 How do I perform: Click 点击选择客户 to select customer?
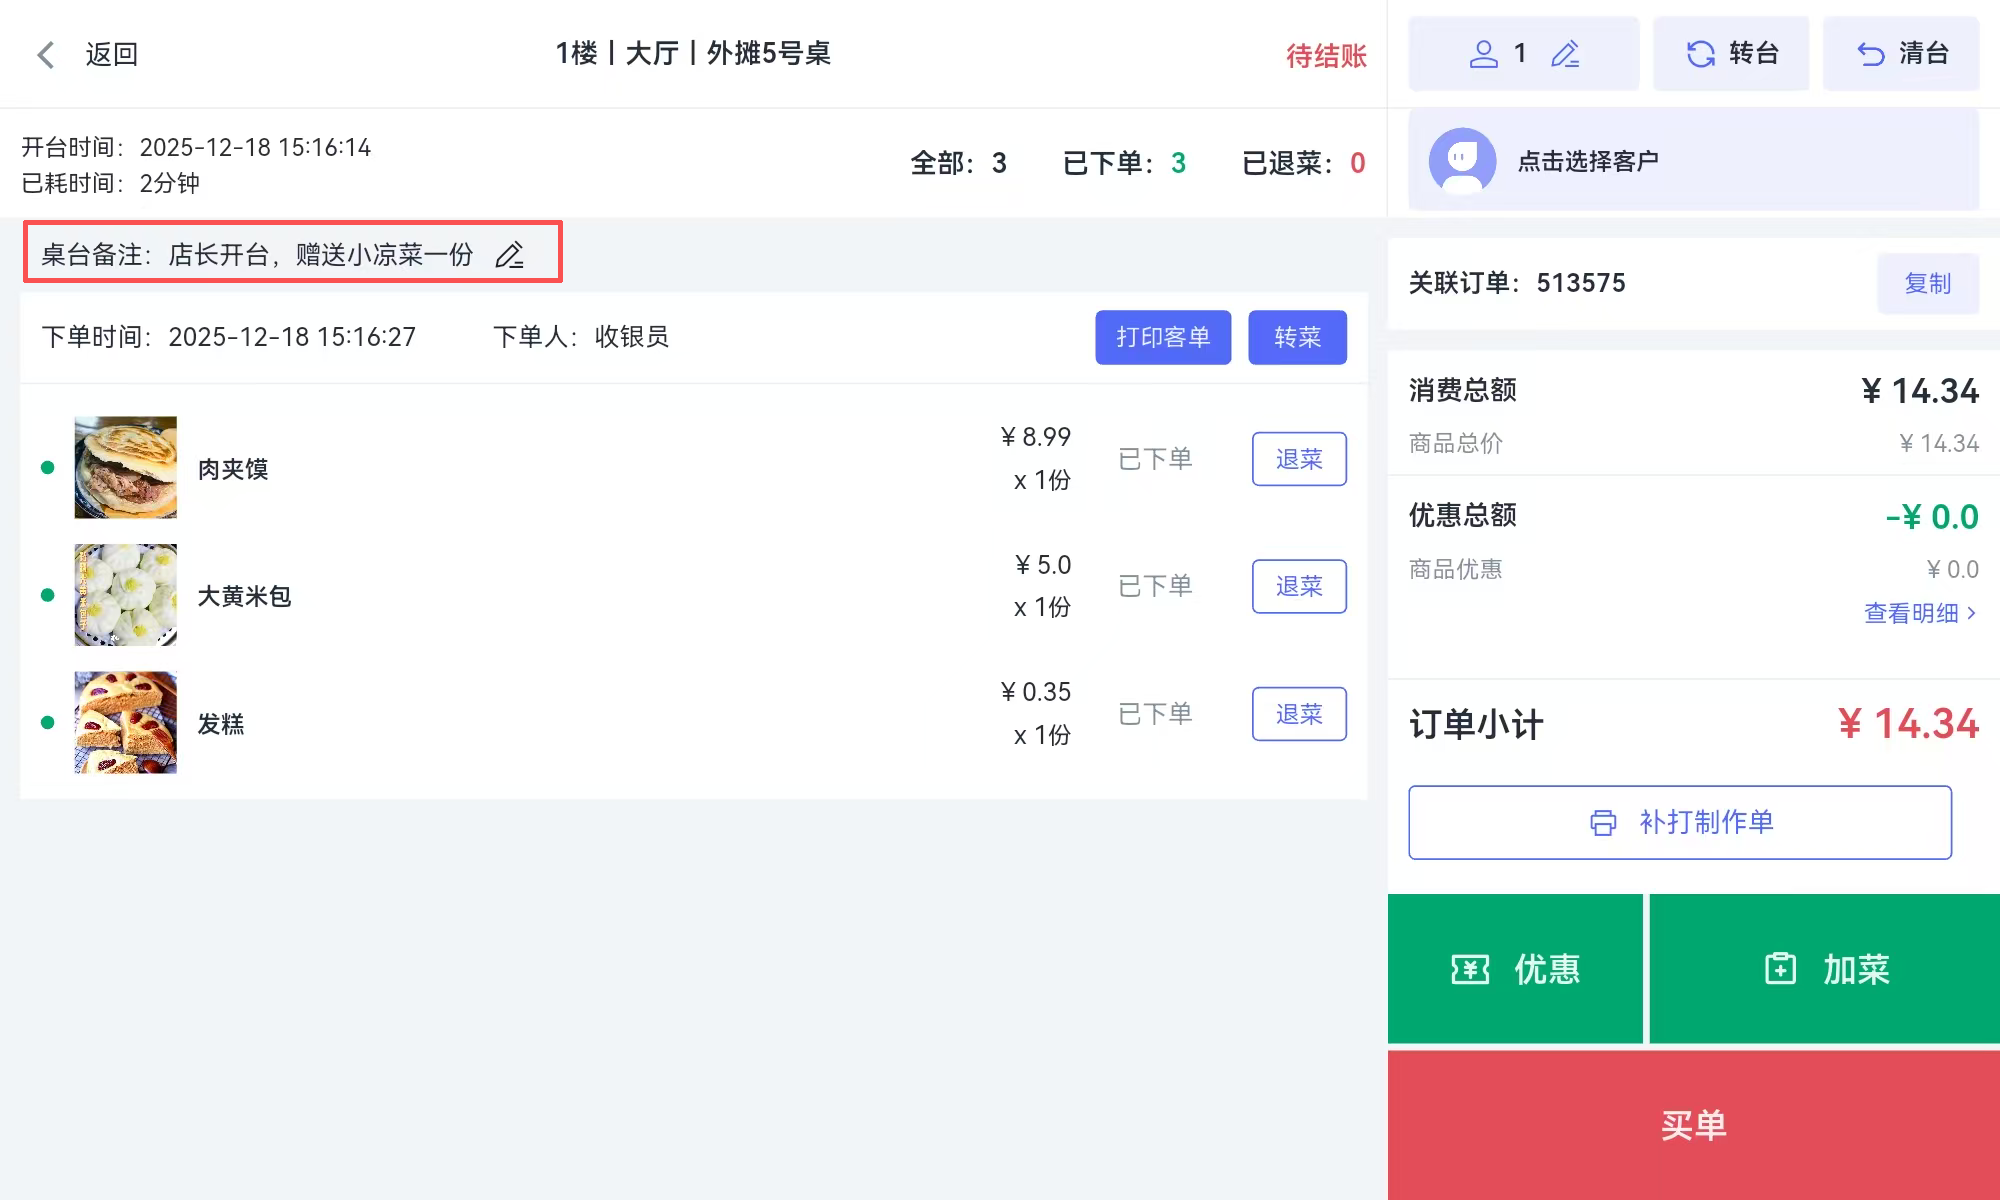pyautogui.click(x=1588, y=161)
